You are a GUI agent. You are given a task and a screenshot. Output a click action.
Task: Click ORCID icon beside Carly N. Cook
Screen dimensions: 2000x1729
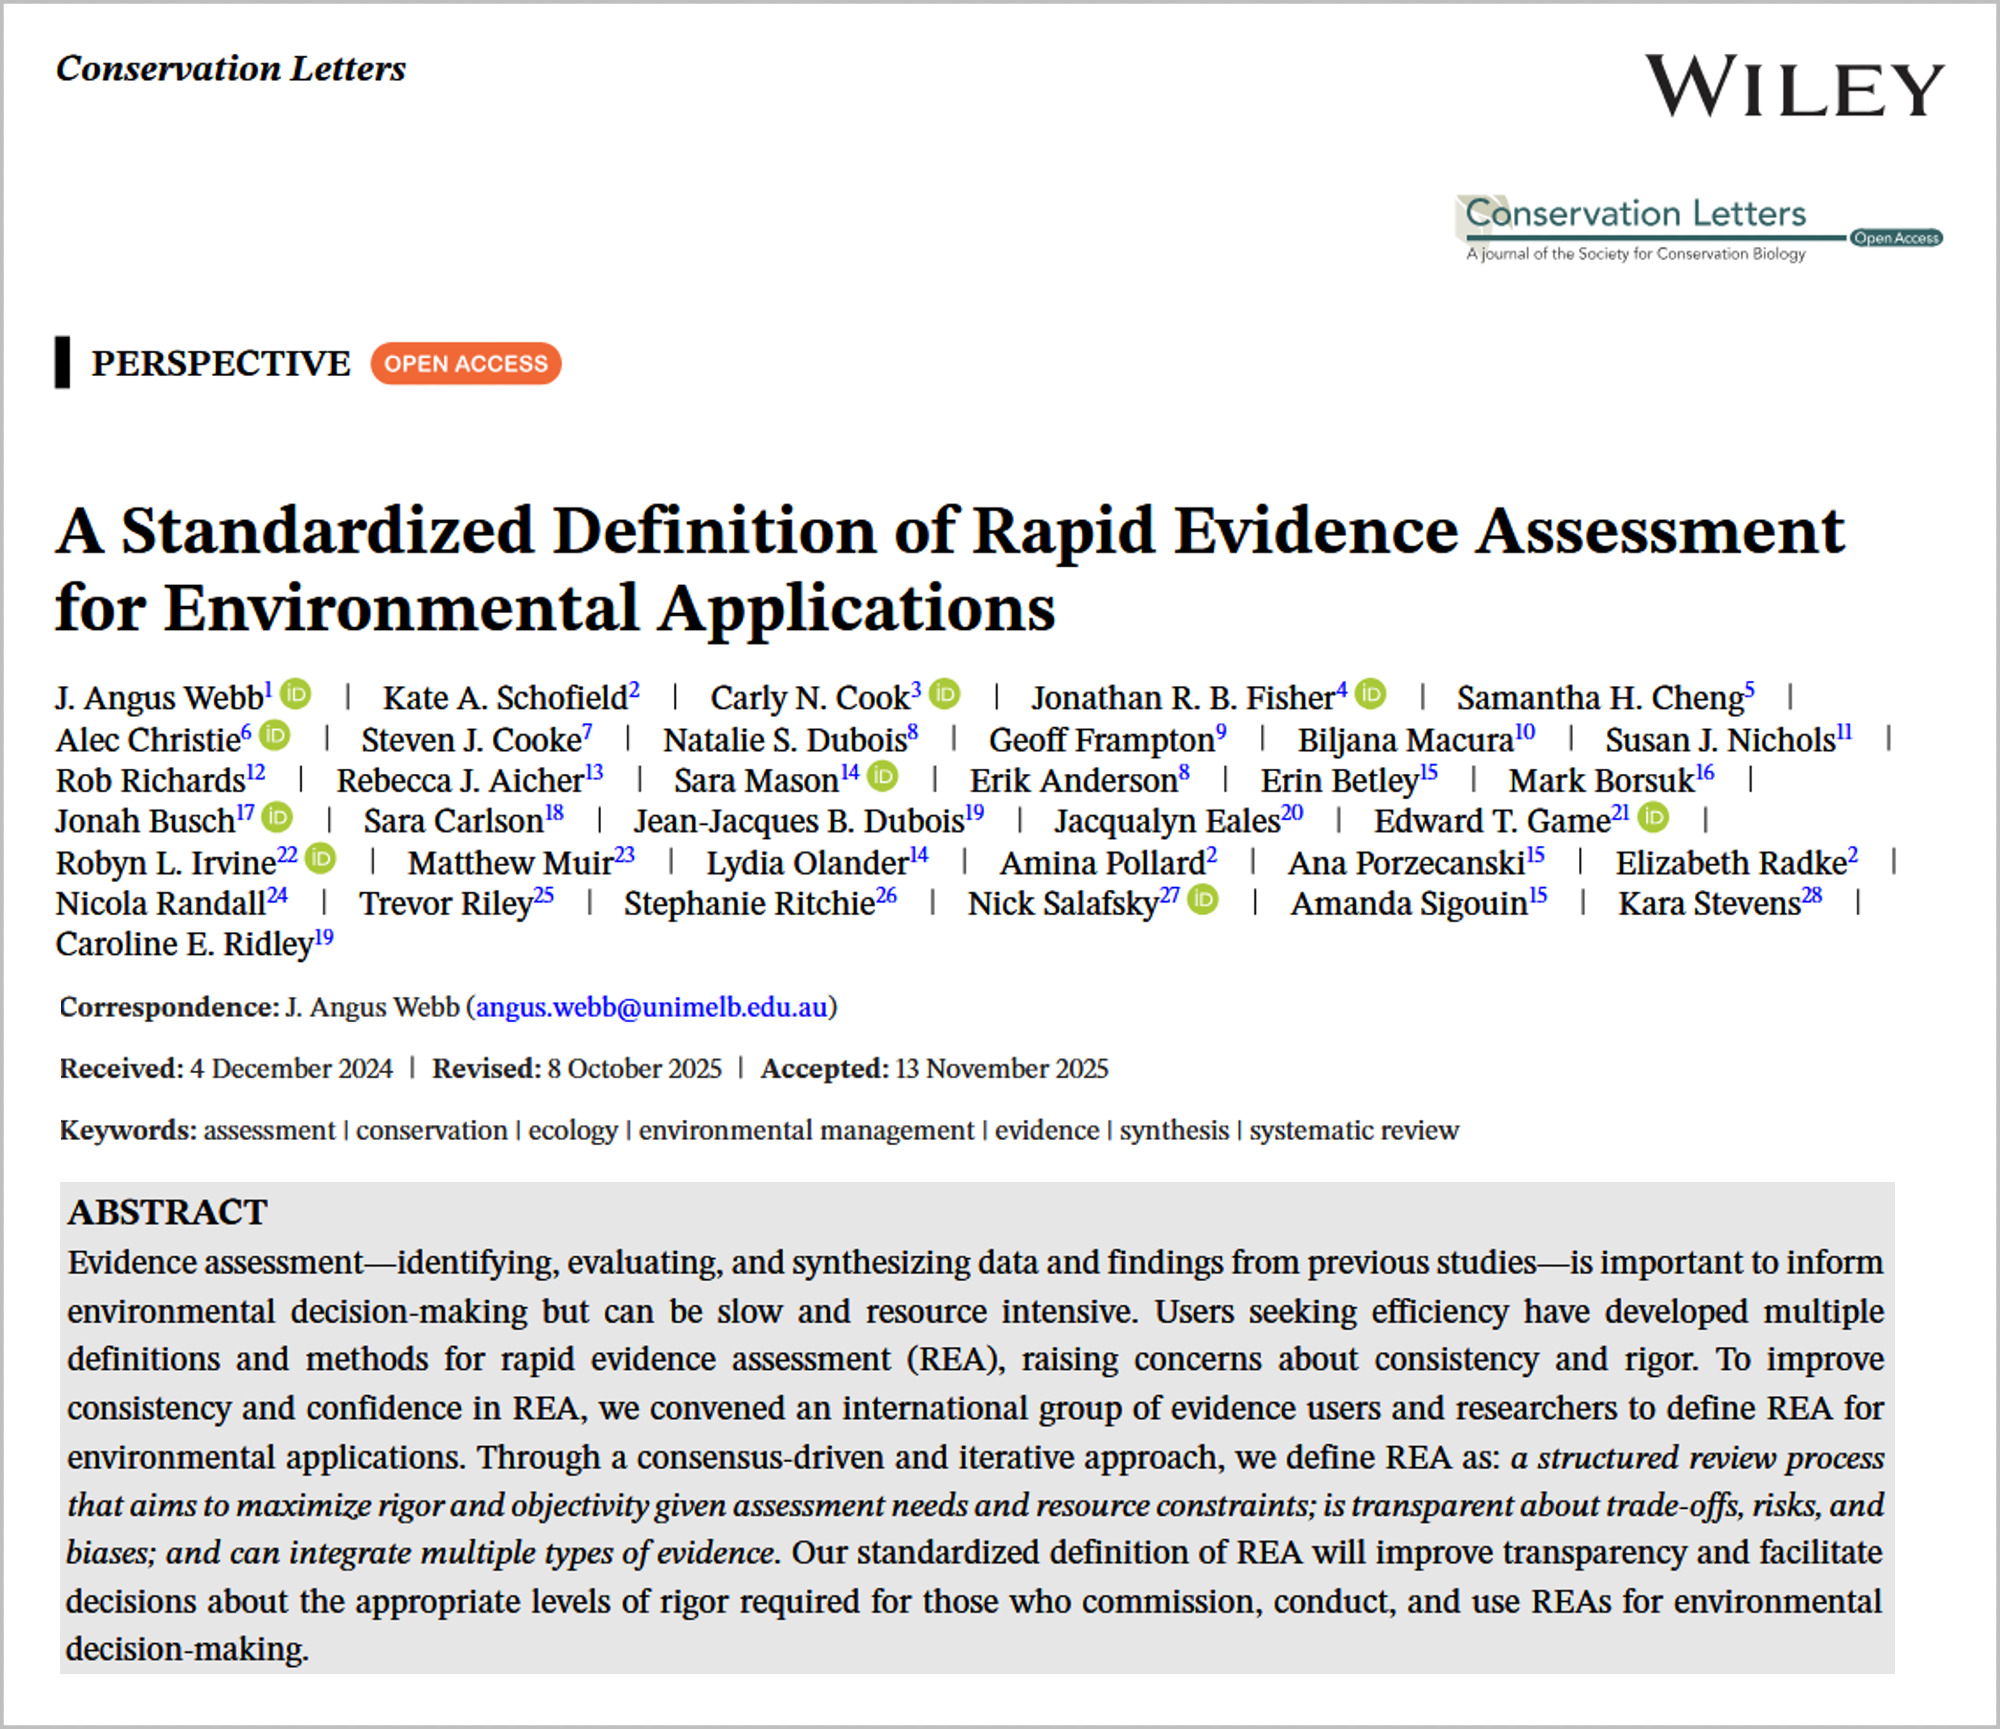(944, 693)
